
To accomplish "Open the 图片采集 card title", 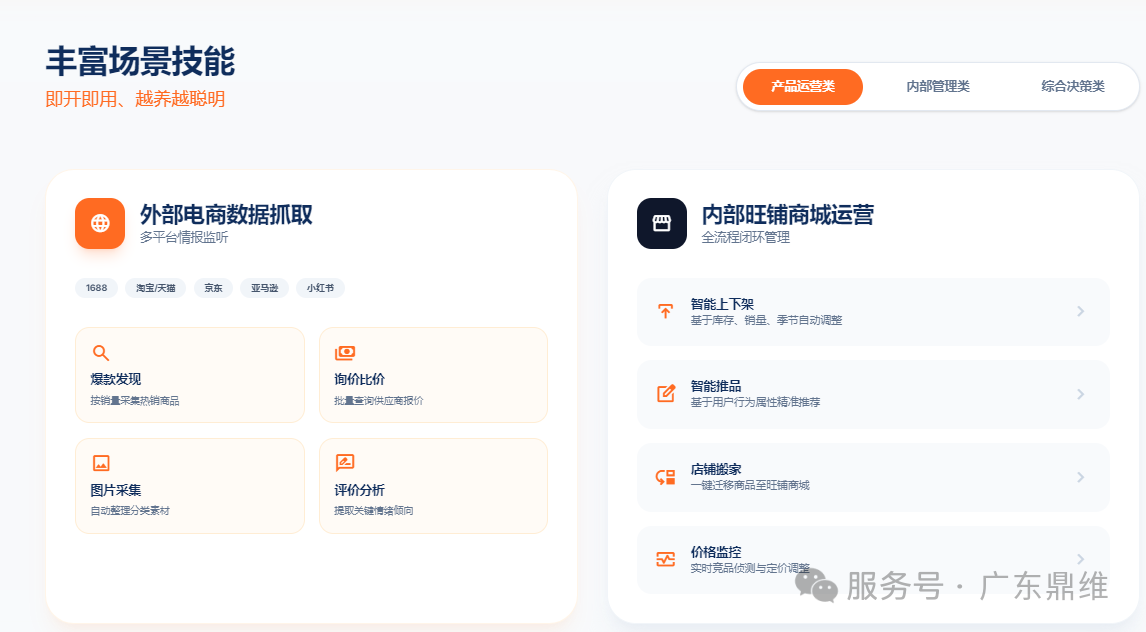I will pos(115,490).
